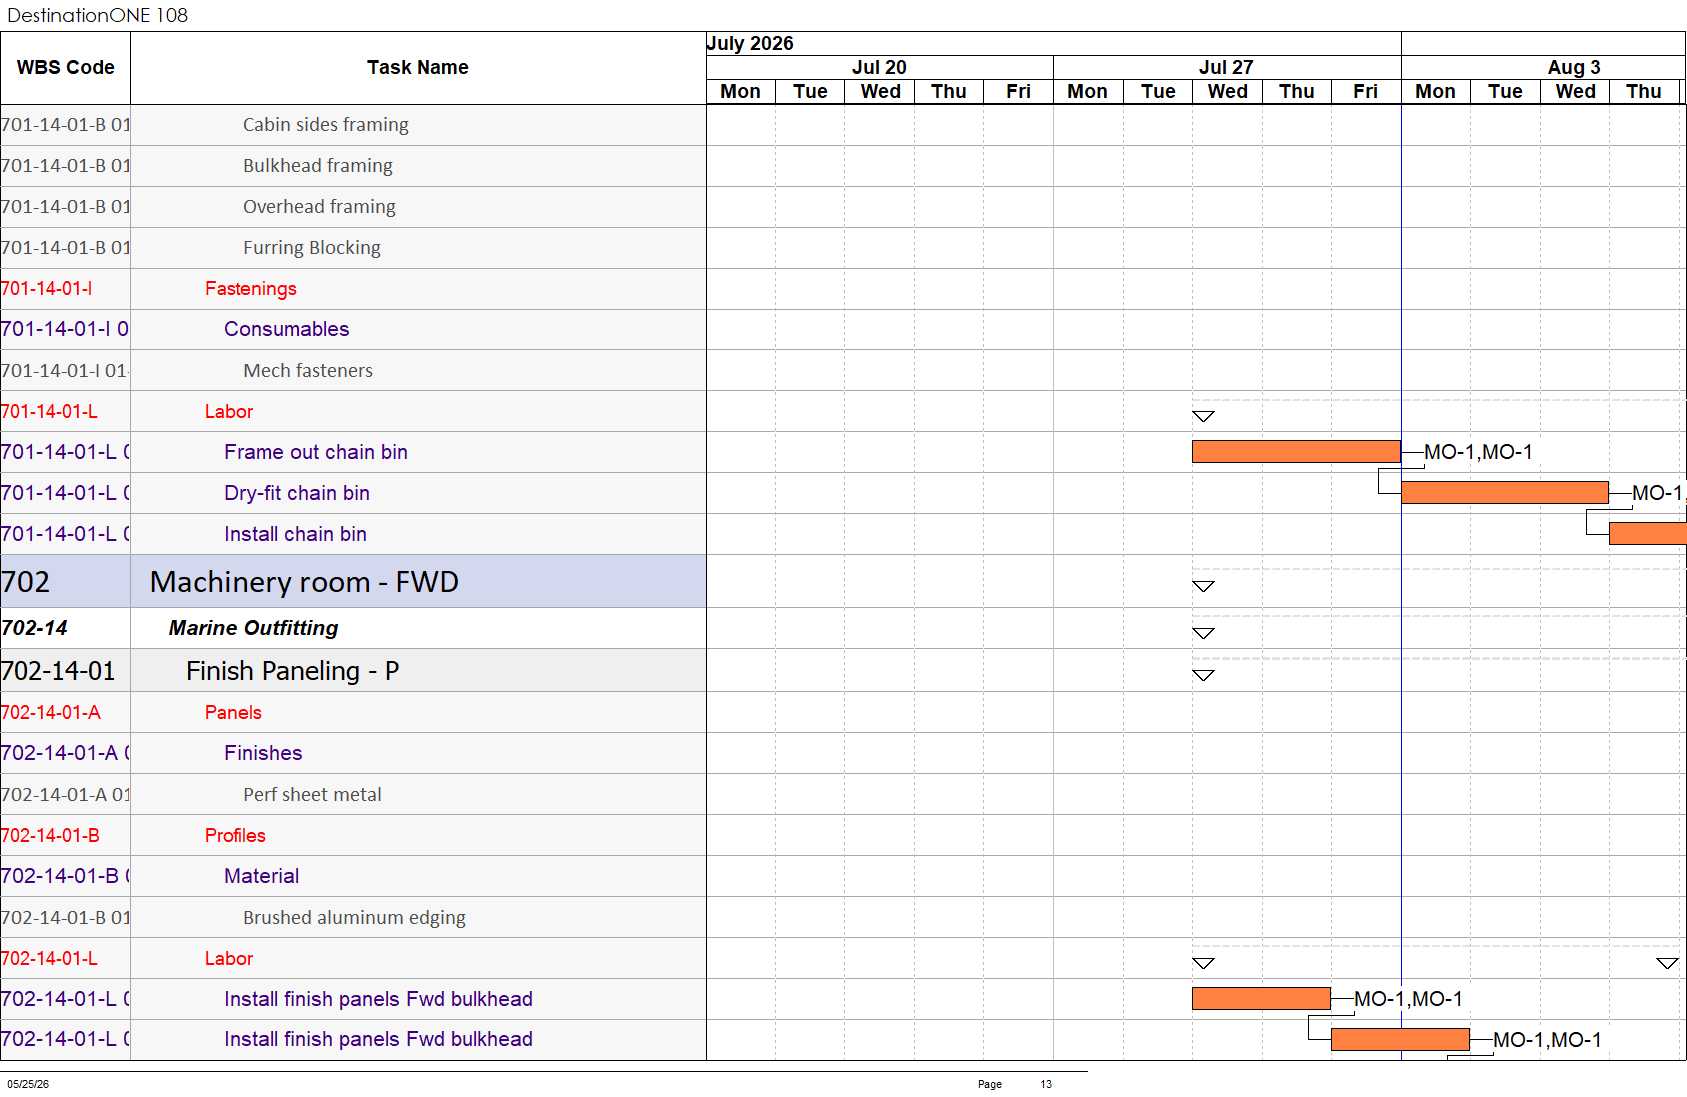Click the summary marker on 701-14-01-L Labor row
1687x1097 pixels.
point(1203,416)
